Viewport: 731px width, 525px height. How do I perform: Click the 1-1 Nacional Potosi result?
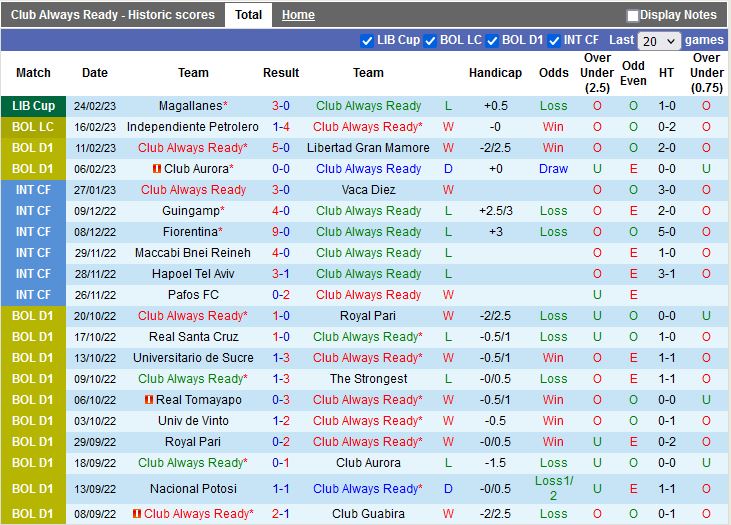[x=281, y=489]
